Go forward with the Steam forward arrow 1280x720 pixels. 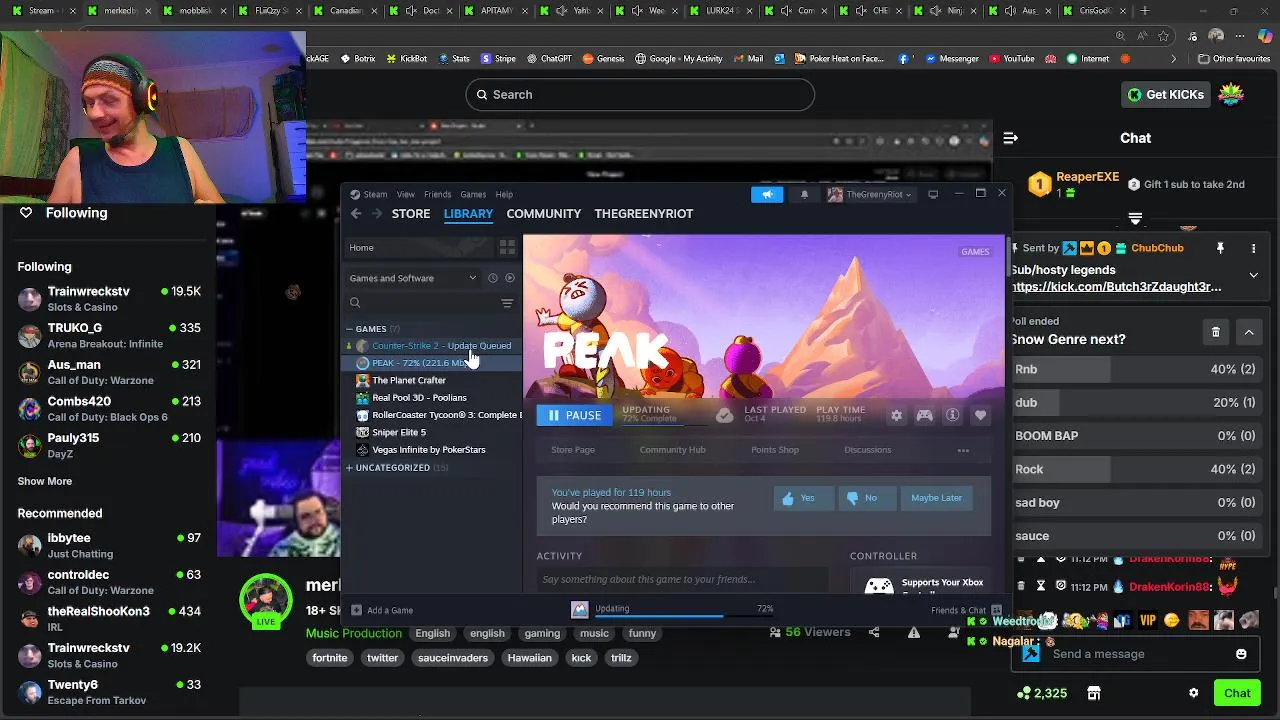377,214
